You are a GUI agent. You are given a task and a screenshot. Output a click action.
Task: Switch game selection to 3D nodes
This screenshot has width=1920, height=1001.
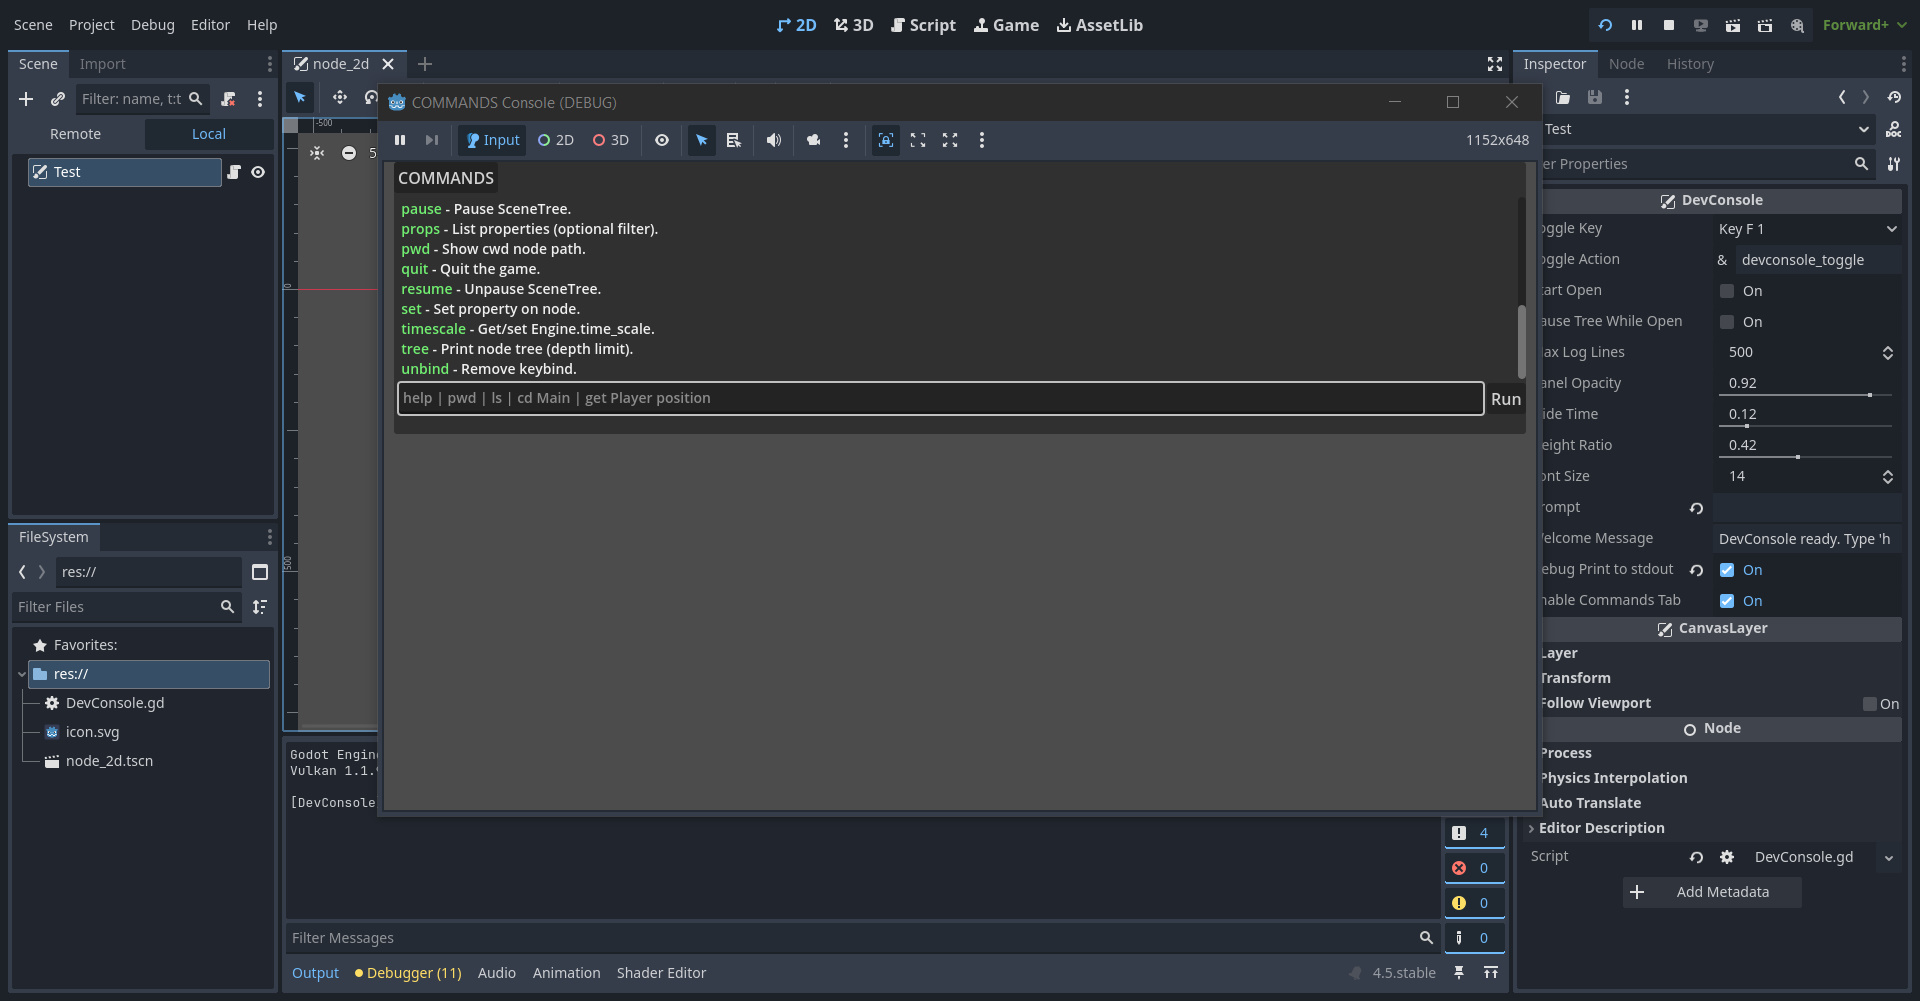click(611, 140)
